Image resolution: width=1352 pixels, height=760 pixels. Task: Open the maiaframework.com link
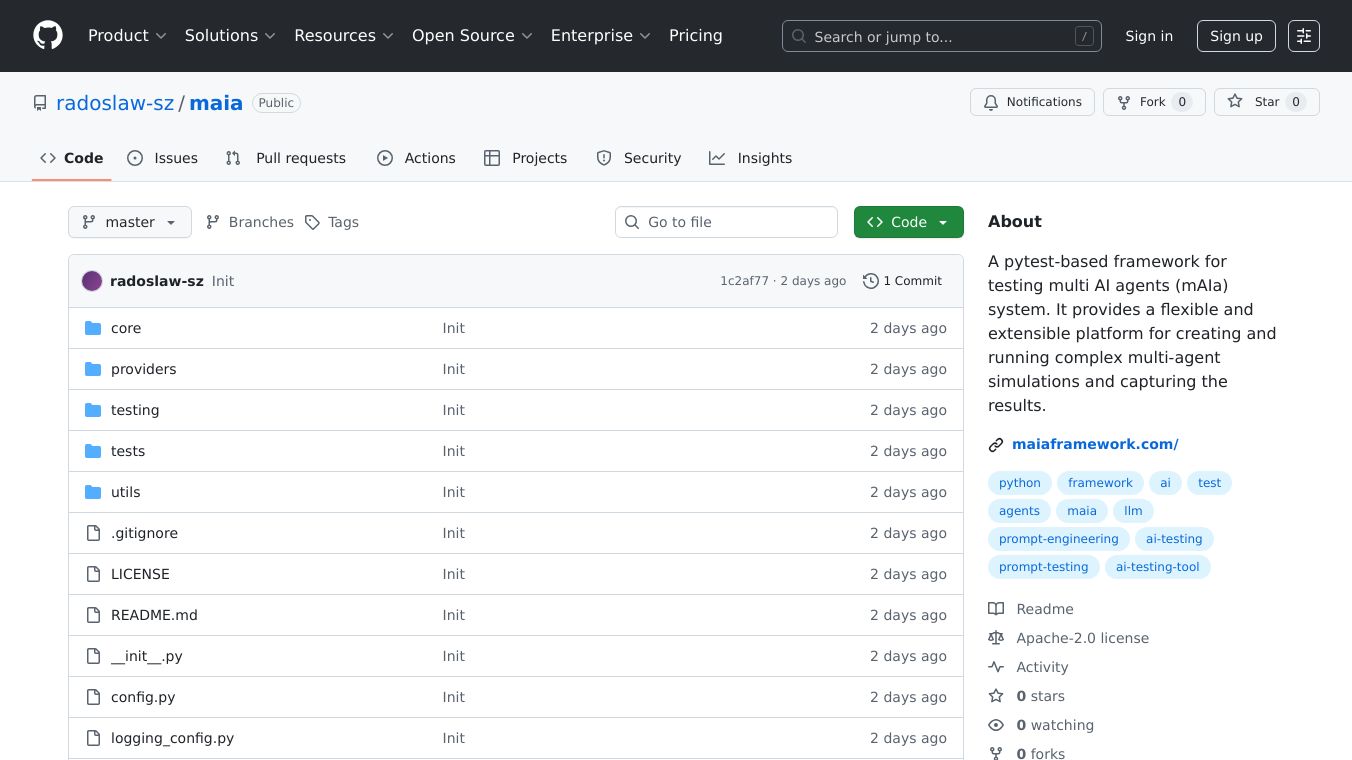tap(1095, 444)
